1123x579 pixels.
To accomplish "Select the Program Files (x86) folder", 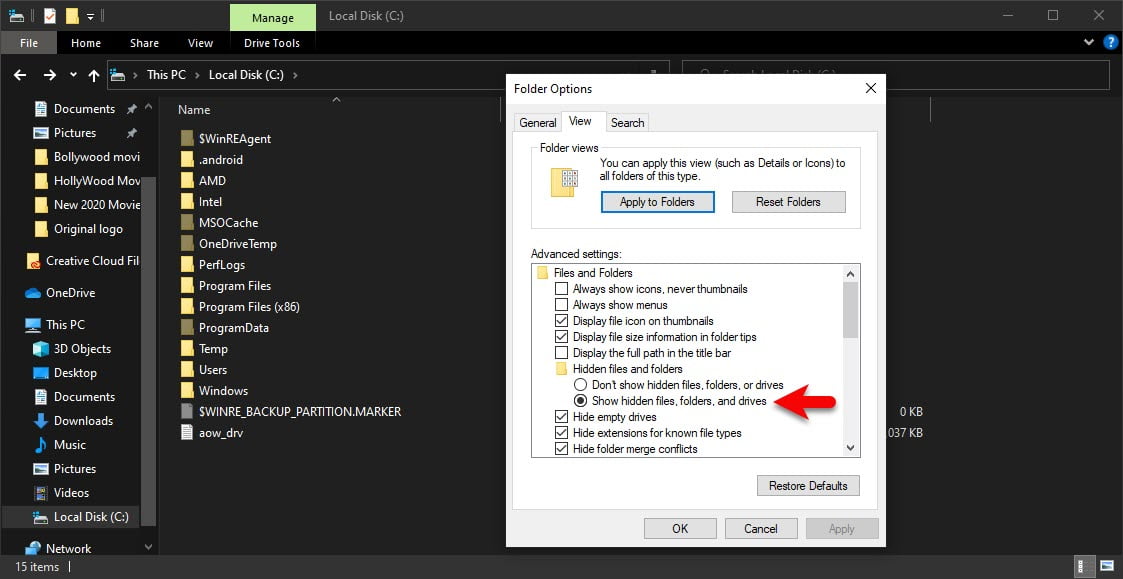I will pyautogui.click(x=240, y=307).
